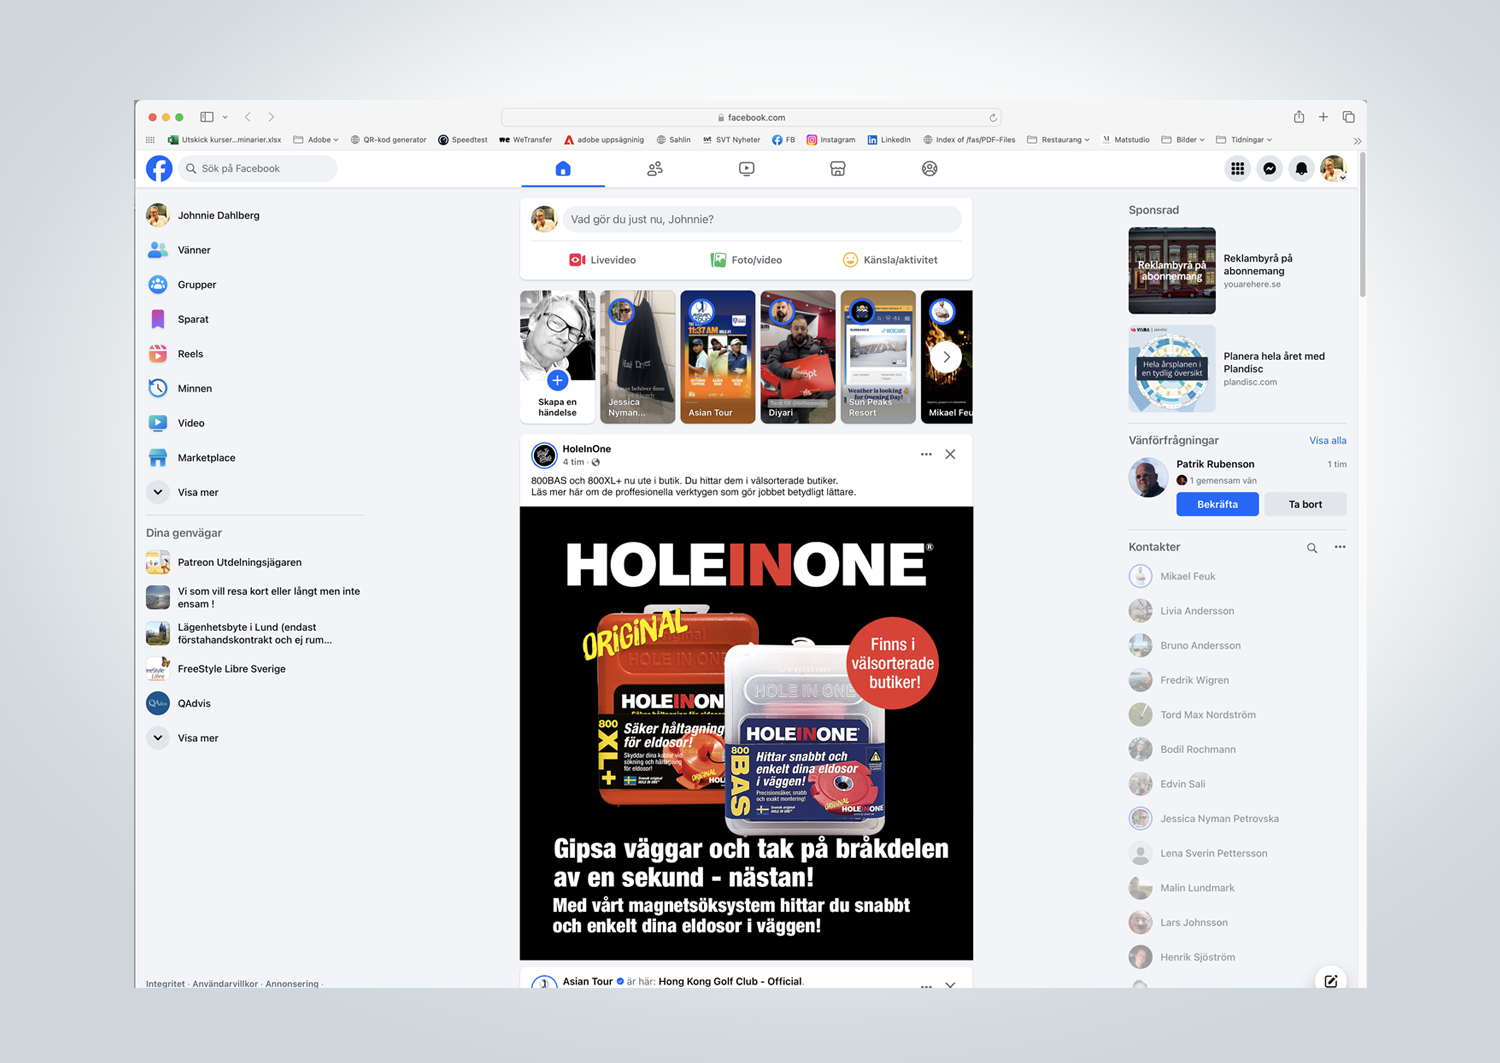Image resolution: width=1500 pixels, height=1063 pixels.
Task: Open Känsla/aktivitet in the post composer
Action: [x=890, y=259]
